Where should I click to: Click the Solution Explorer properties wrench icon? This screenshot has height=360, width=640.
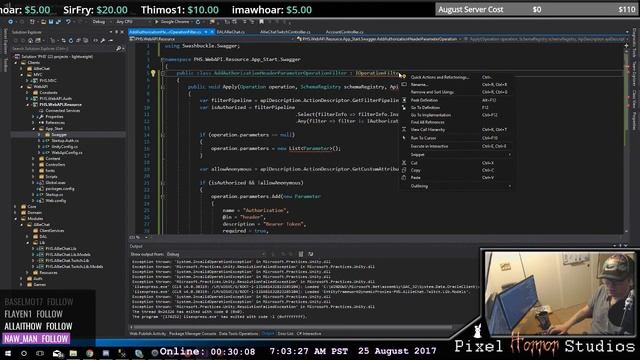(x=103, y=40)
